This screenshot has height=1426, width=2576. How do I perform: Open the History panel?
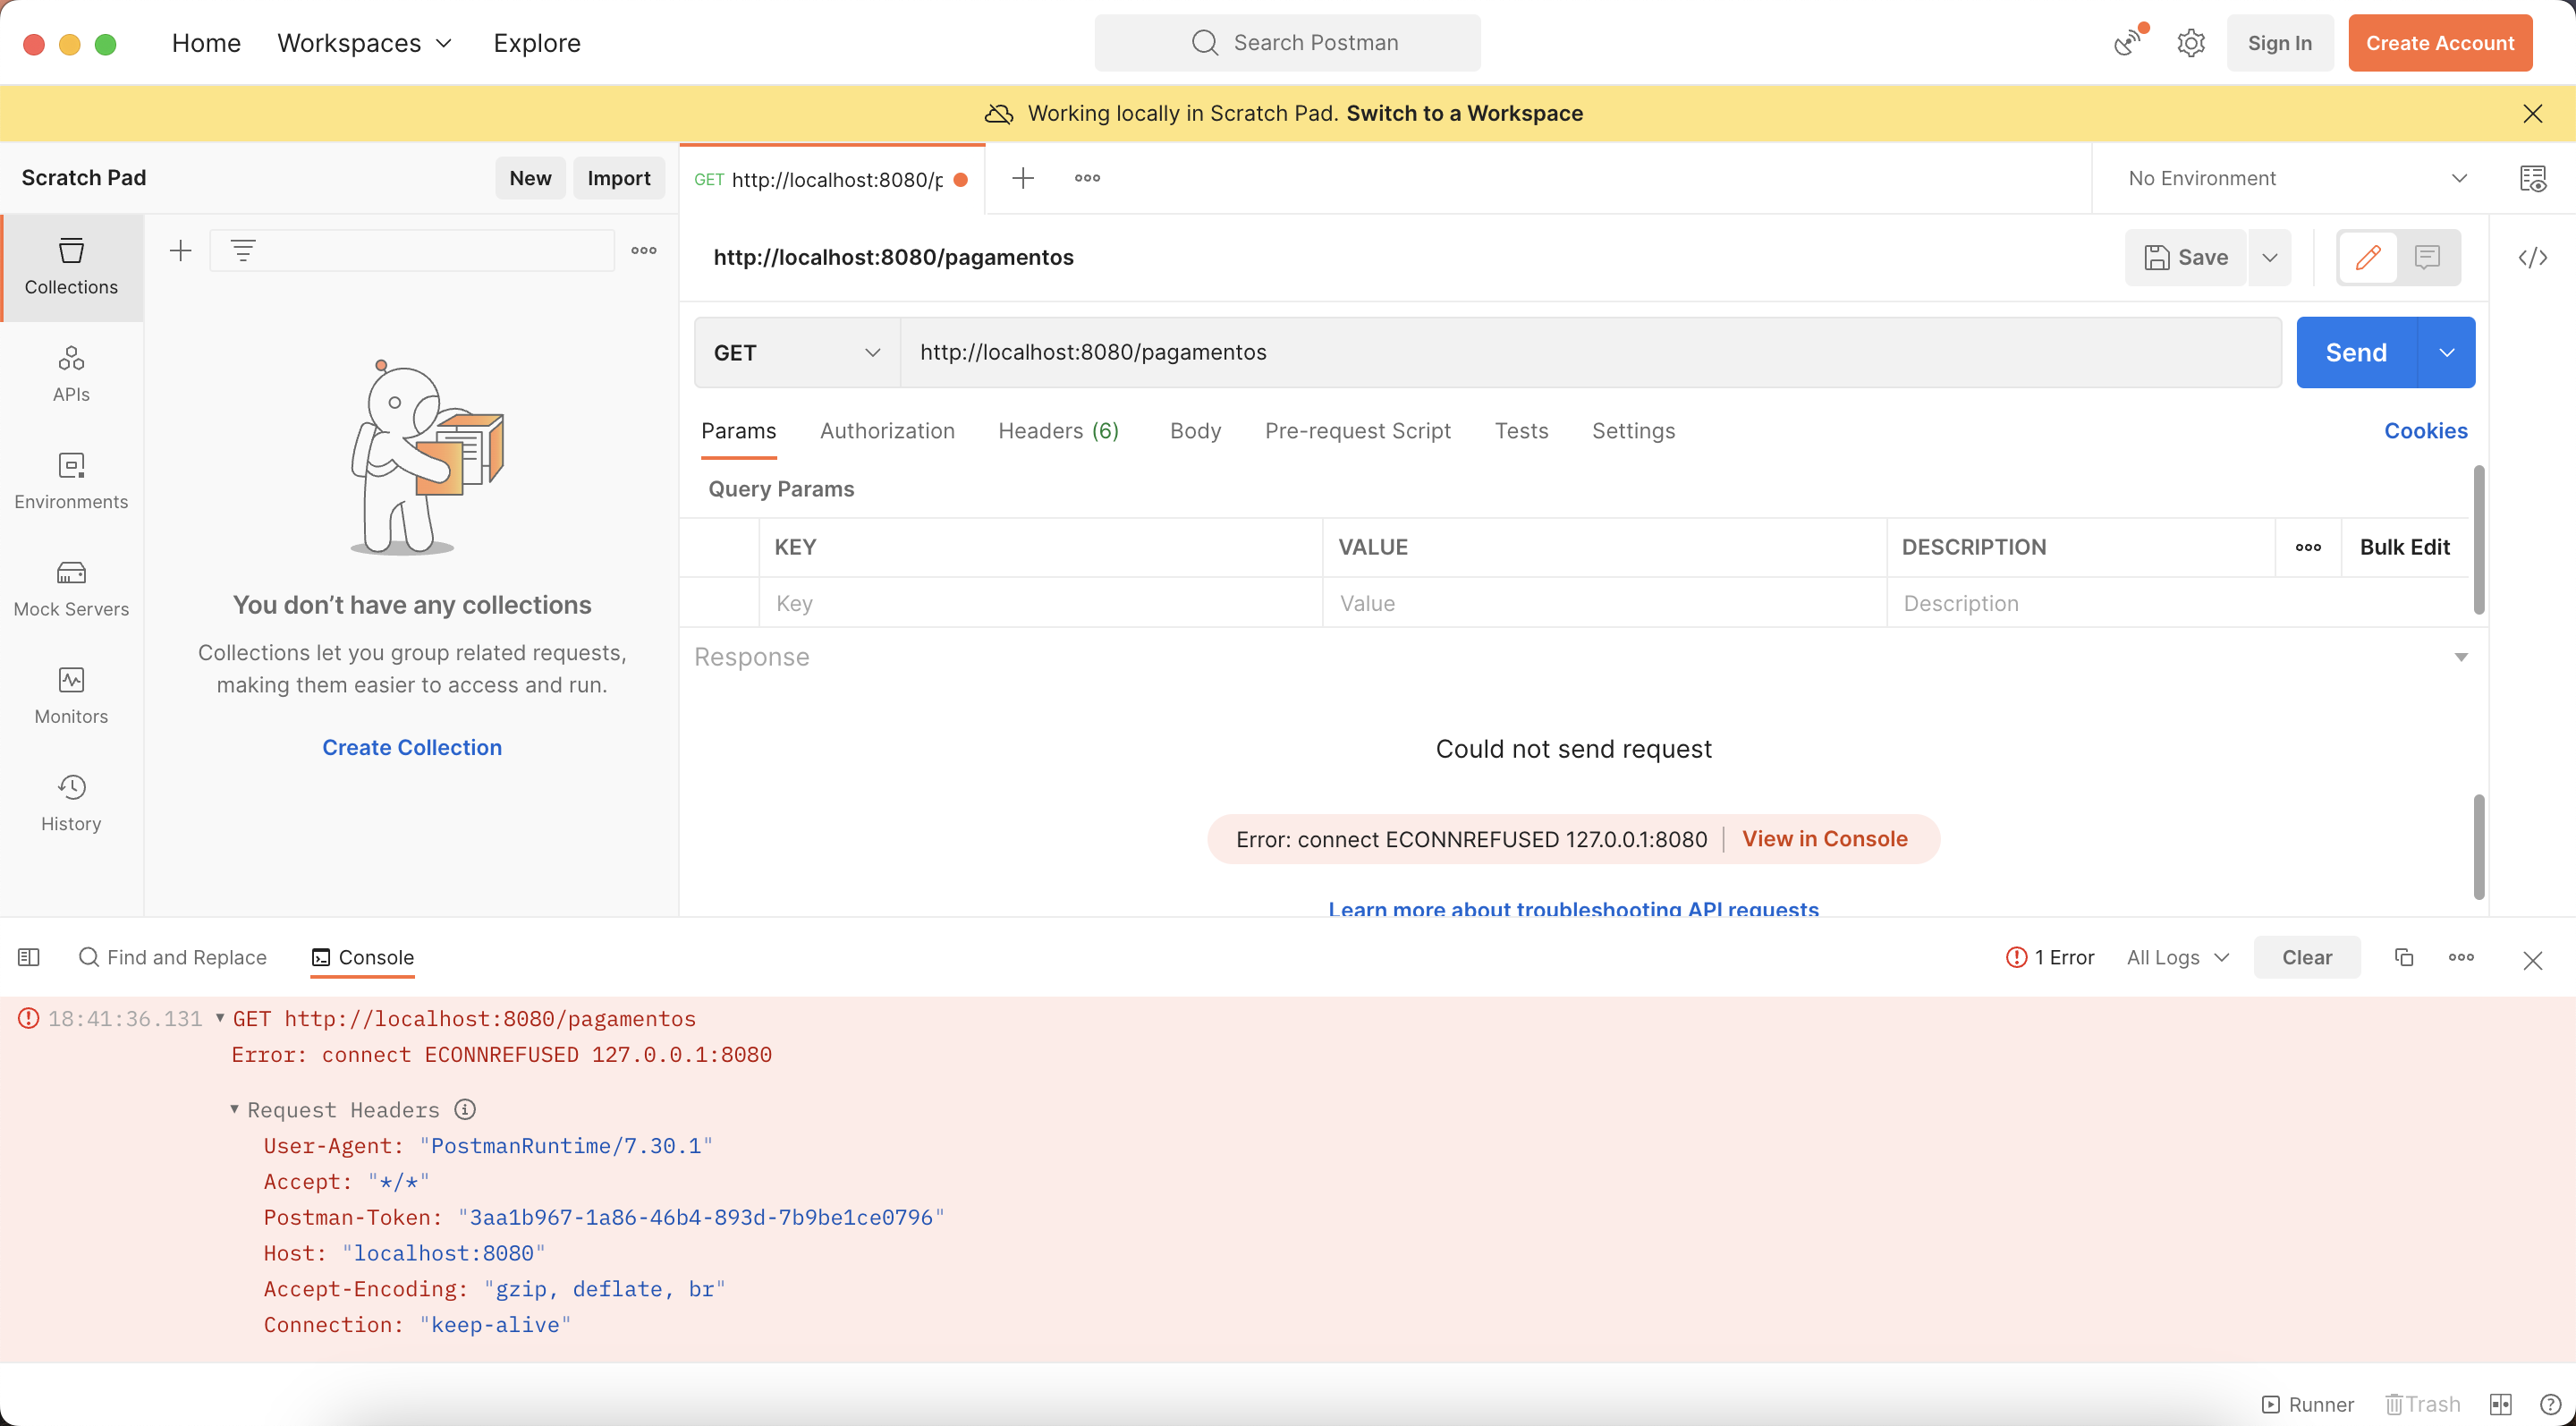point(70,804)
